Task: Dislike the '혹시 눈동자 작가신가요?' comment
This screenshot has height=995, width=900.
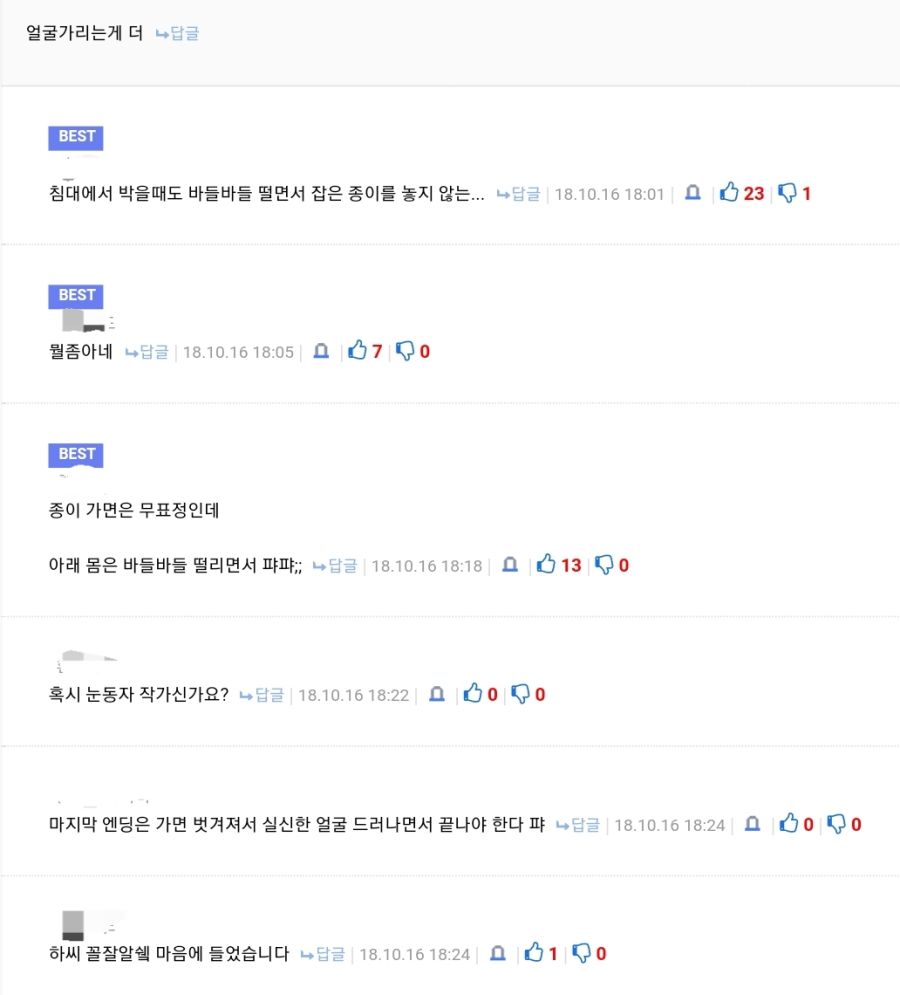Action: pos(521,694)
